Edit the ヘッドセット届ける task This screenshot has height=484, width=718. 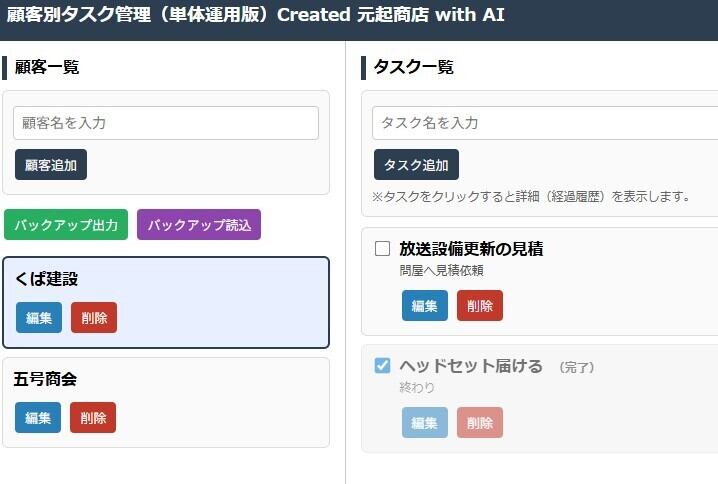point(425,422)
